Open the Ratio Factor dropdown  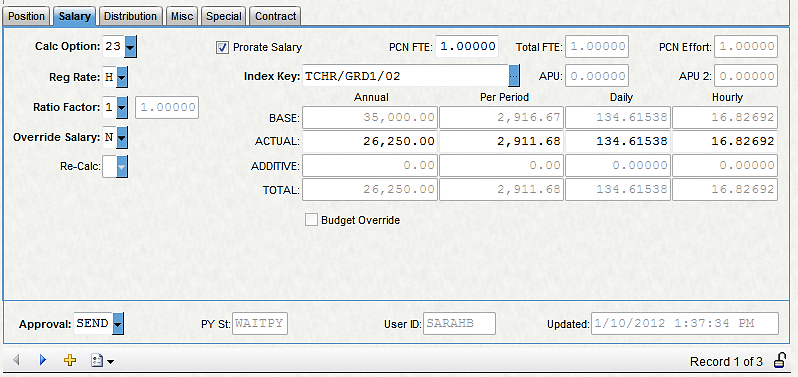click(x=122, y=107)
